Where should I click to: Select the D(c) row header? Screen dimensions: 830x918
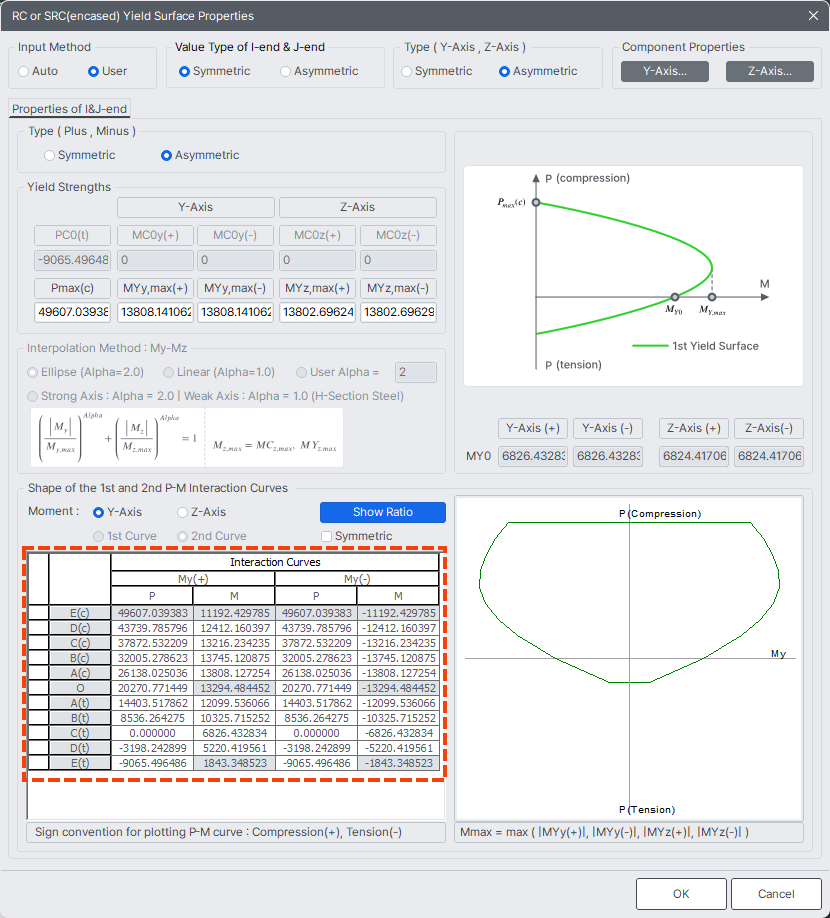click(x=80, y=628)
